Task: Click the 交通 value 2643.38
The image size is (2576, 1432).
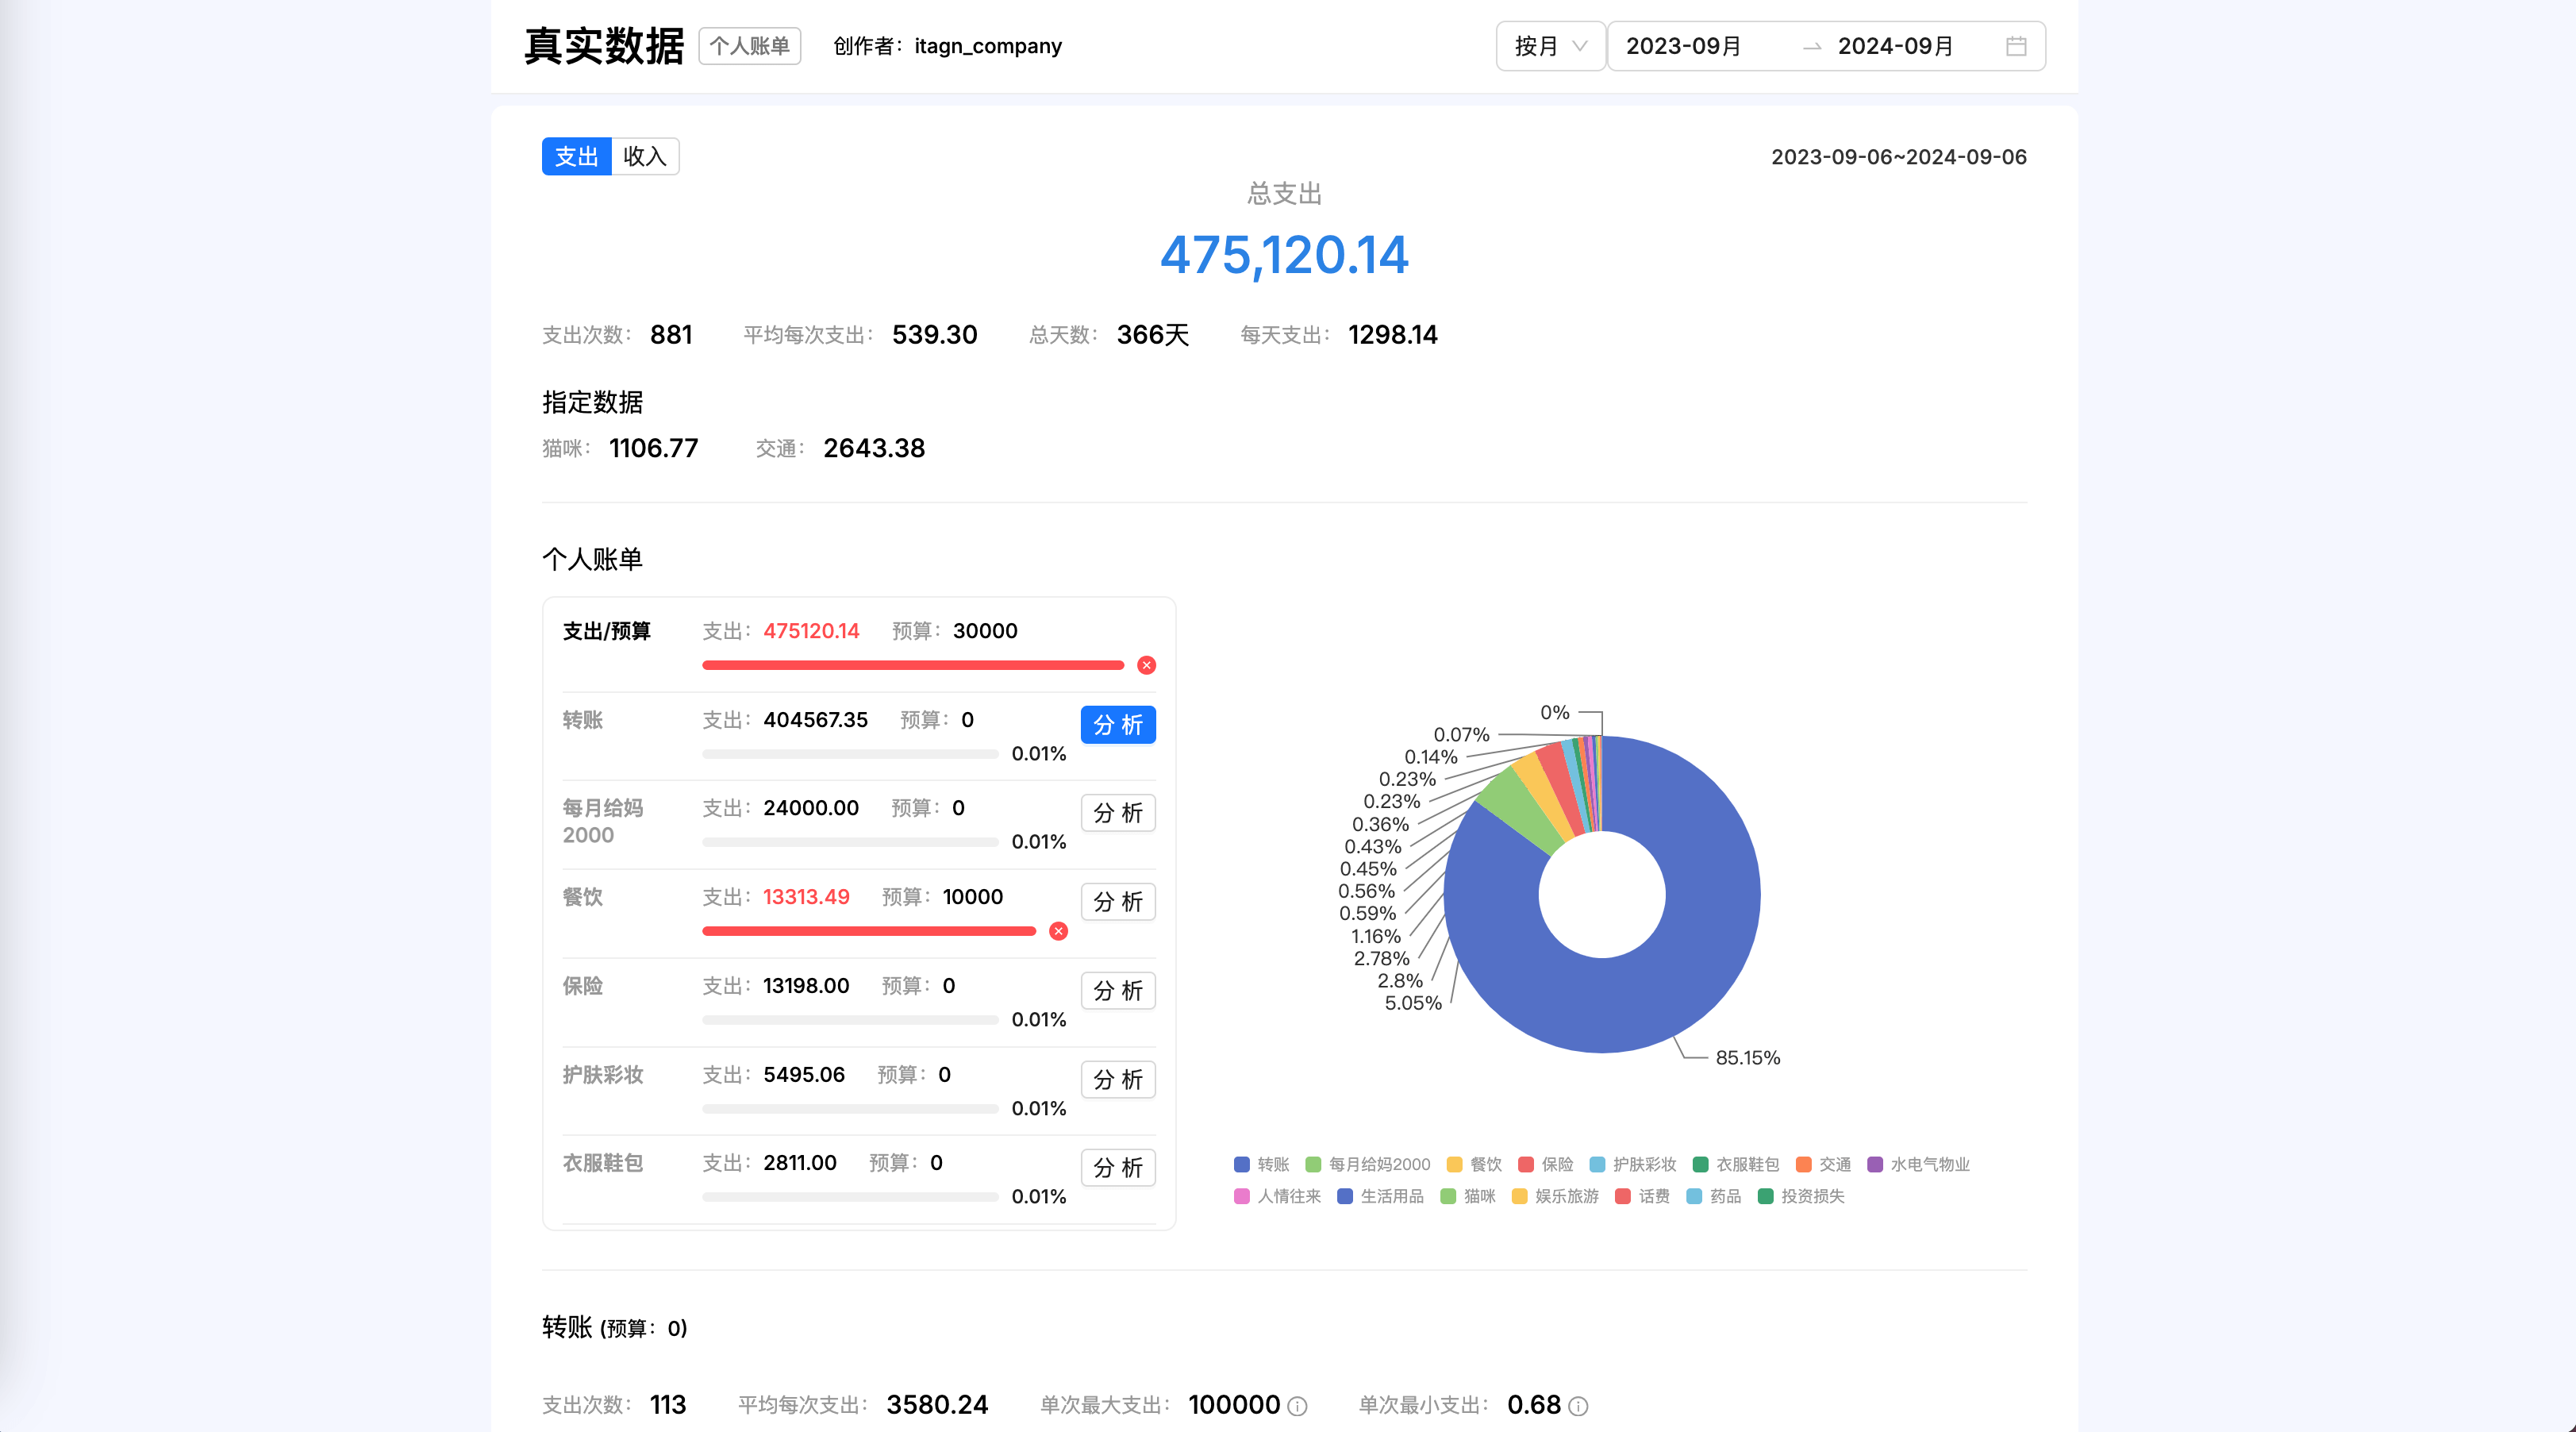Action: (x=874, y=448)
